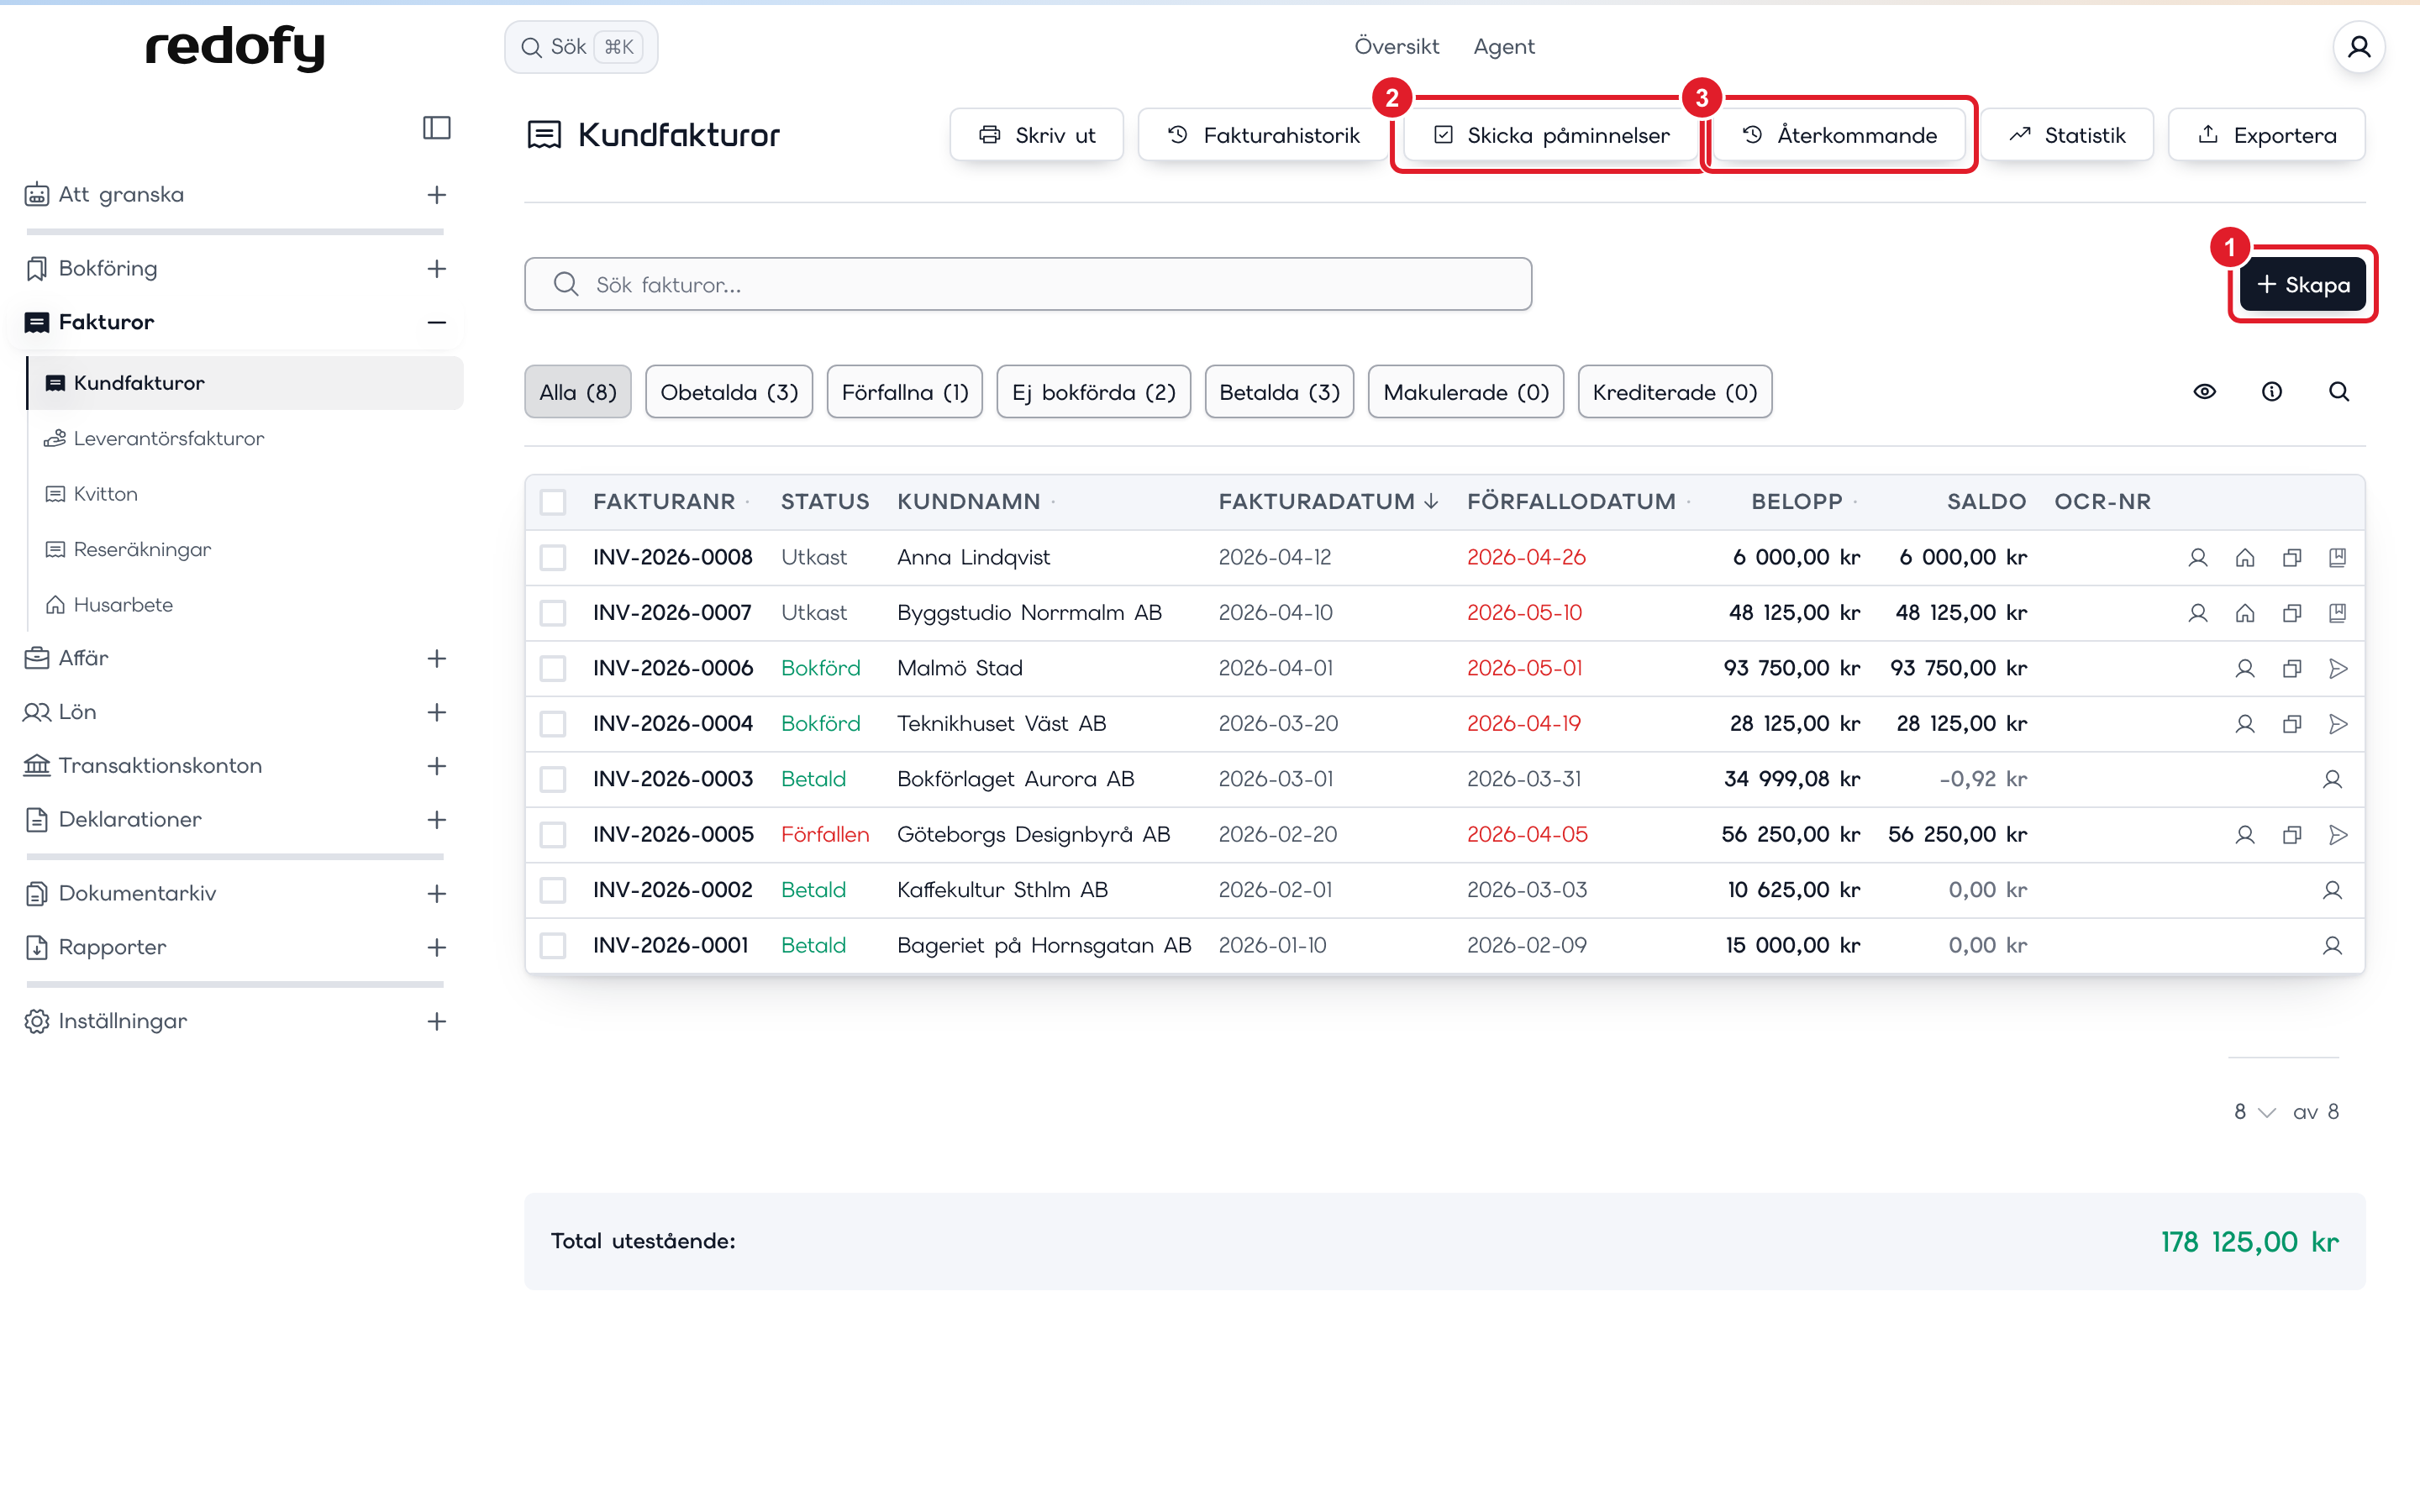Click the copy icon in row INV-2026-0005
The width and height of the screenshot is (2420, 1512).
point(2292,835)
